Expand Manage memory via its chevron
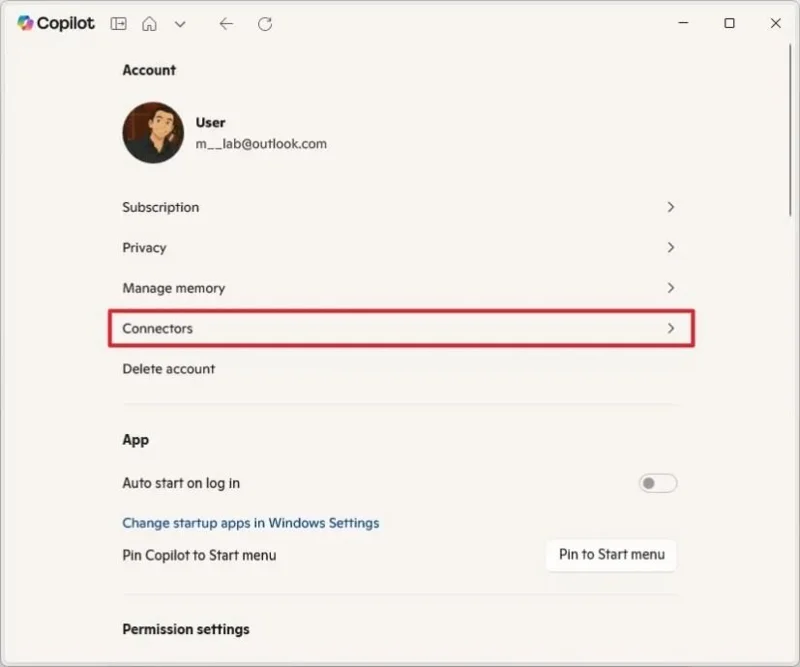Image resolution: width=800 pixels, height=667 pixels. (x=671, y=288)
